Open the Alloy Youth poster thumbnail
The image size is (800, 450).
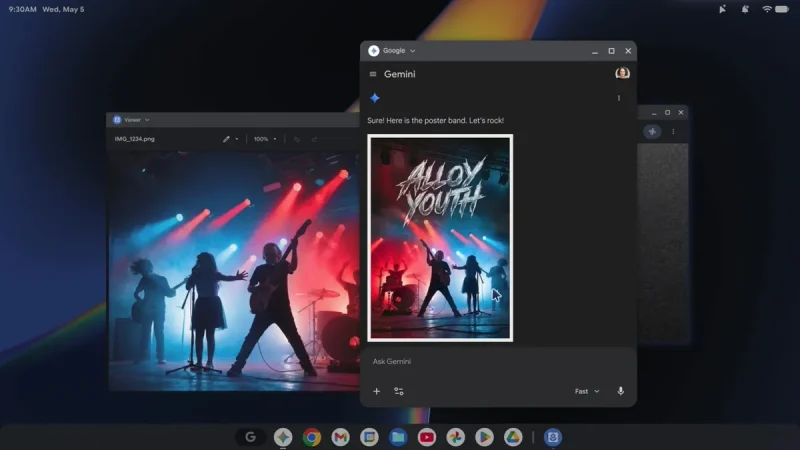point(440,238)
